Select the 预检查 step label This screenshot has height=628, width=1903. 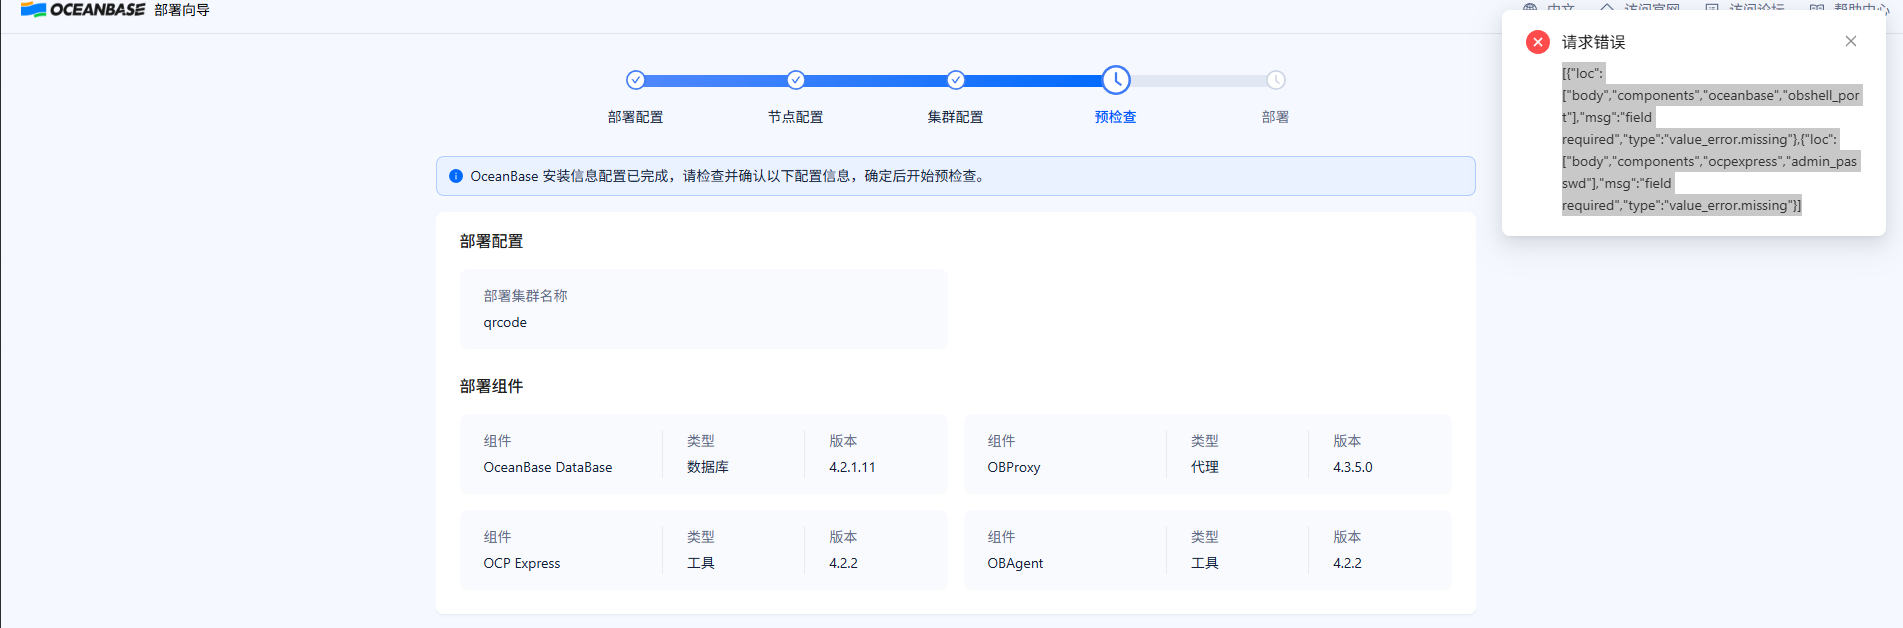[1115, 117]
